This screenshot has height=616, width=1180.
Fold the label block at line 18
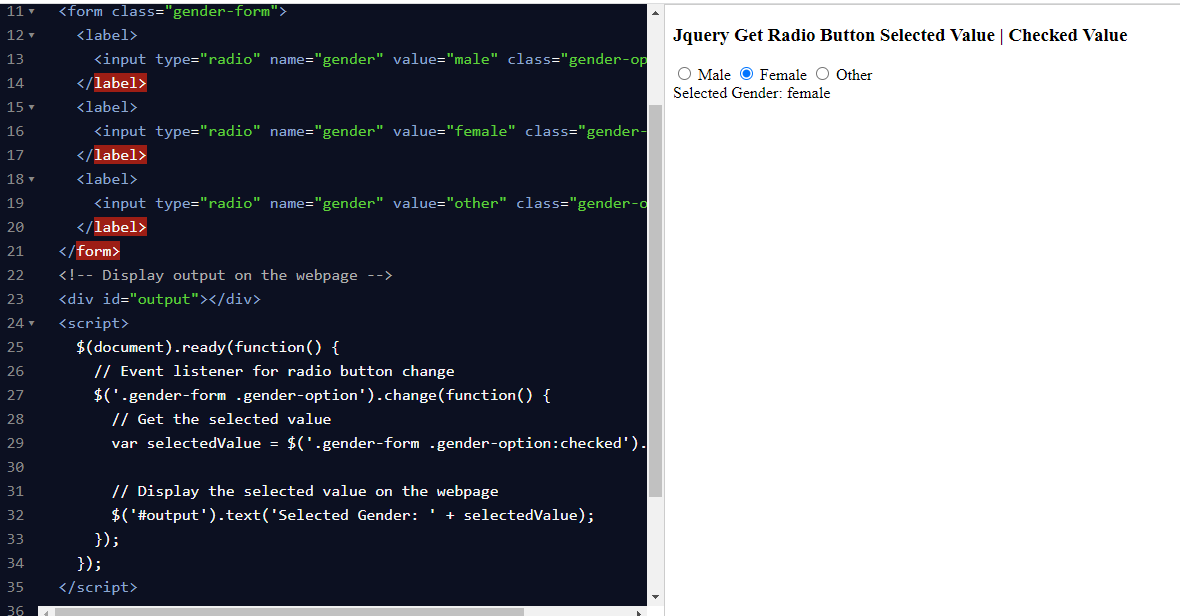(x=31, y=179)
